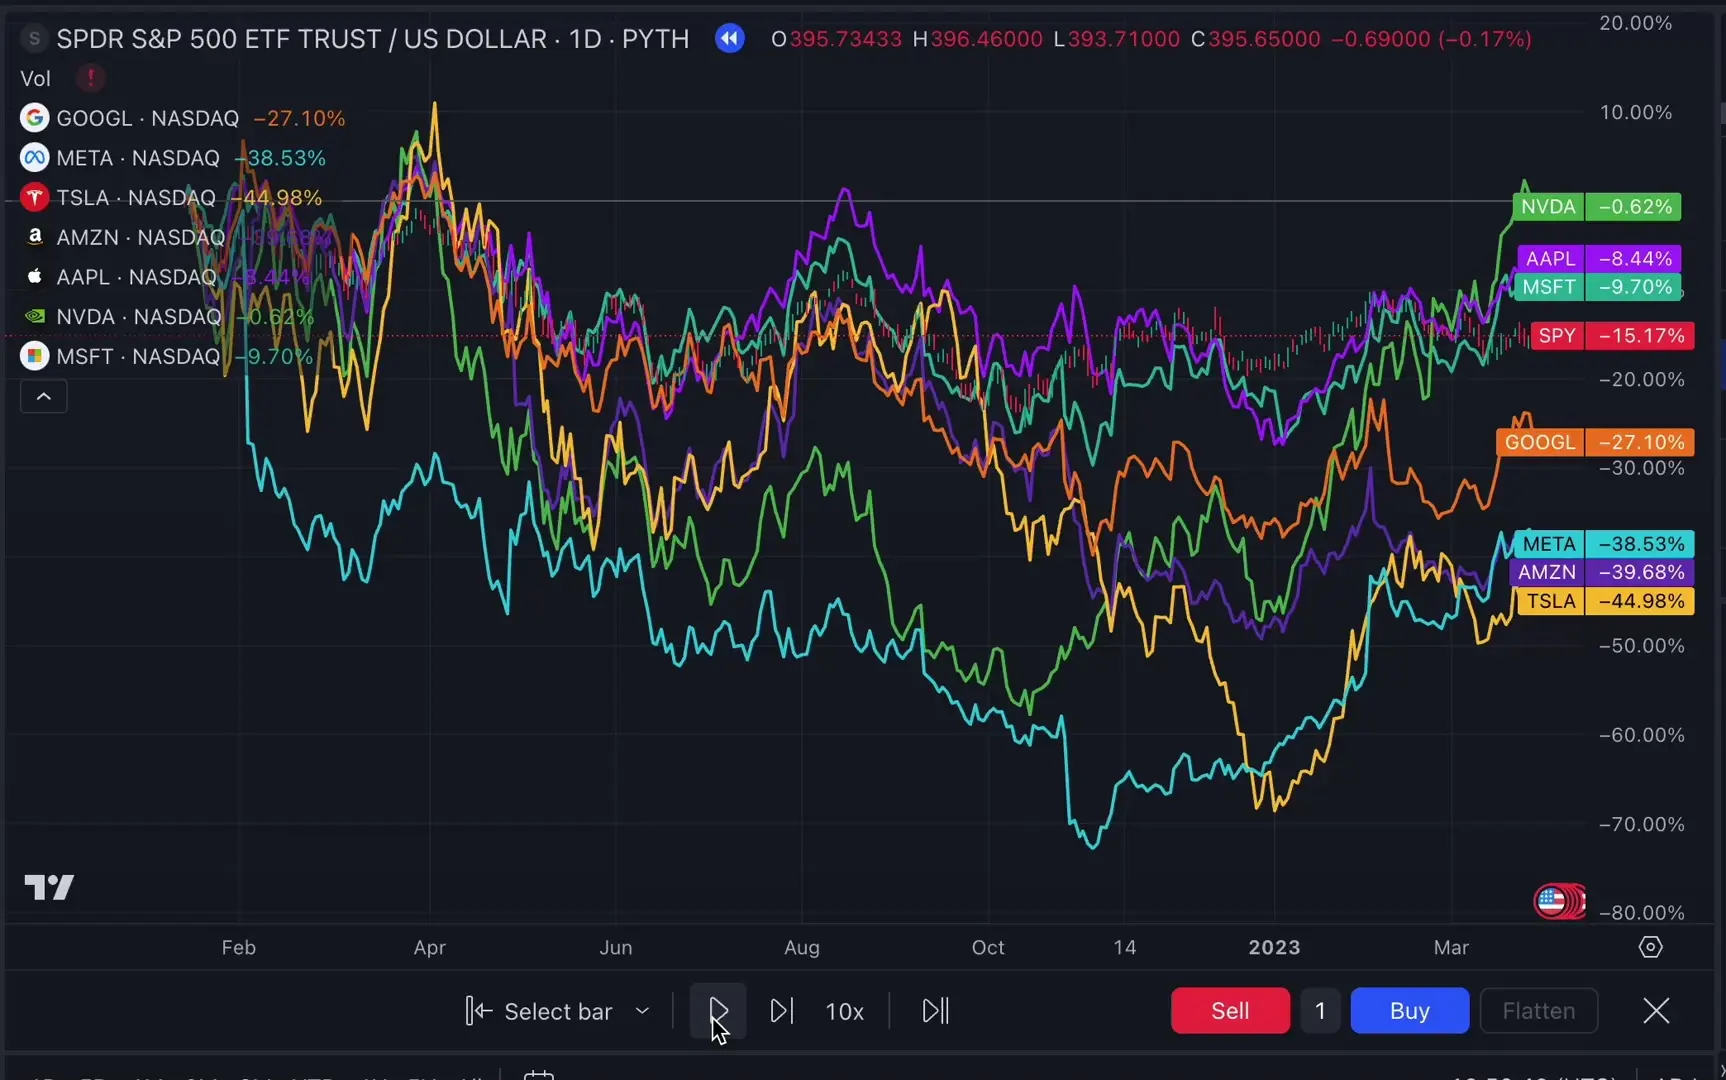Image resolution: width=1726 pixels, height=1080 pixels.
Task: Open the 10x replay speed selector
Action: 845,1010
